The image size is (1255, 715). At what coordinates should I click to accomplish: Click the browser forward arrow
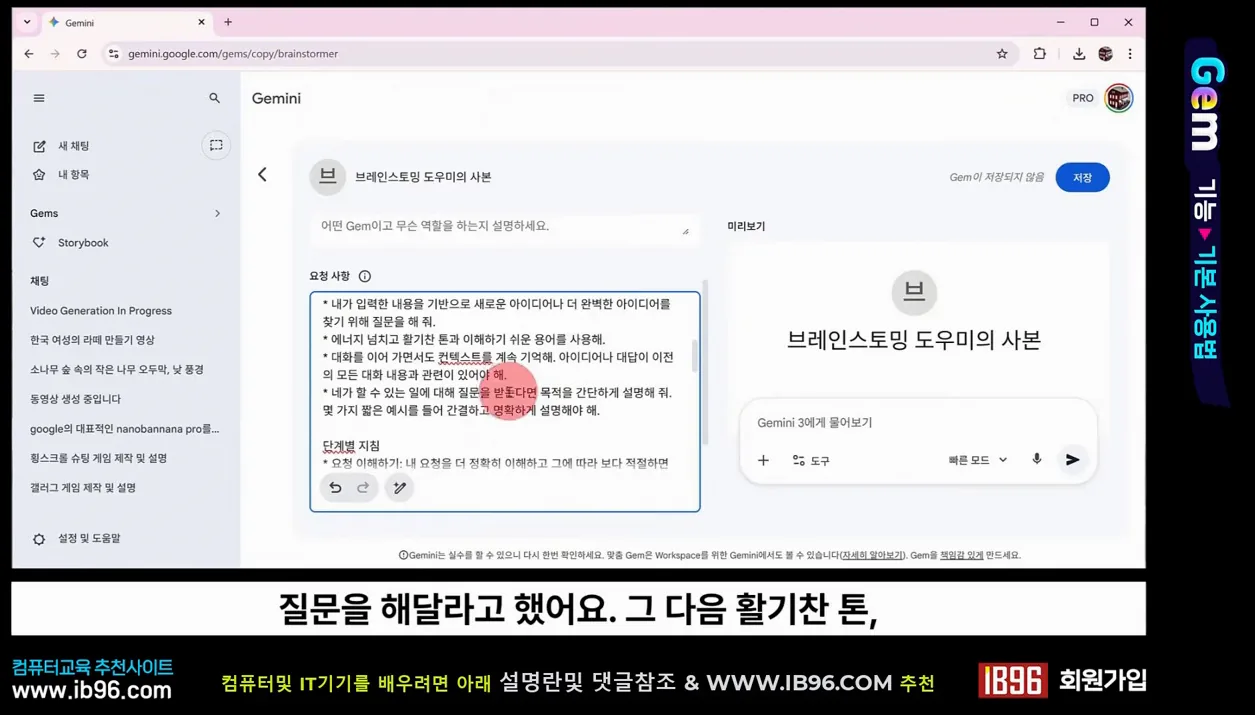55,54
